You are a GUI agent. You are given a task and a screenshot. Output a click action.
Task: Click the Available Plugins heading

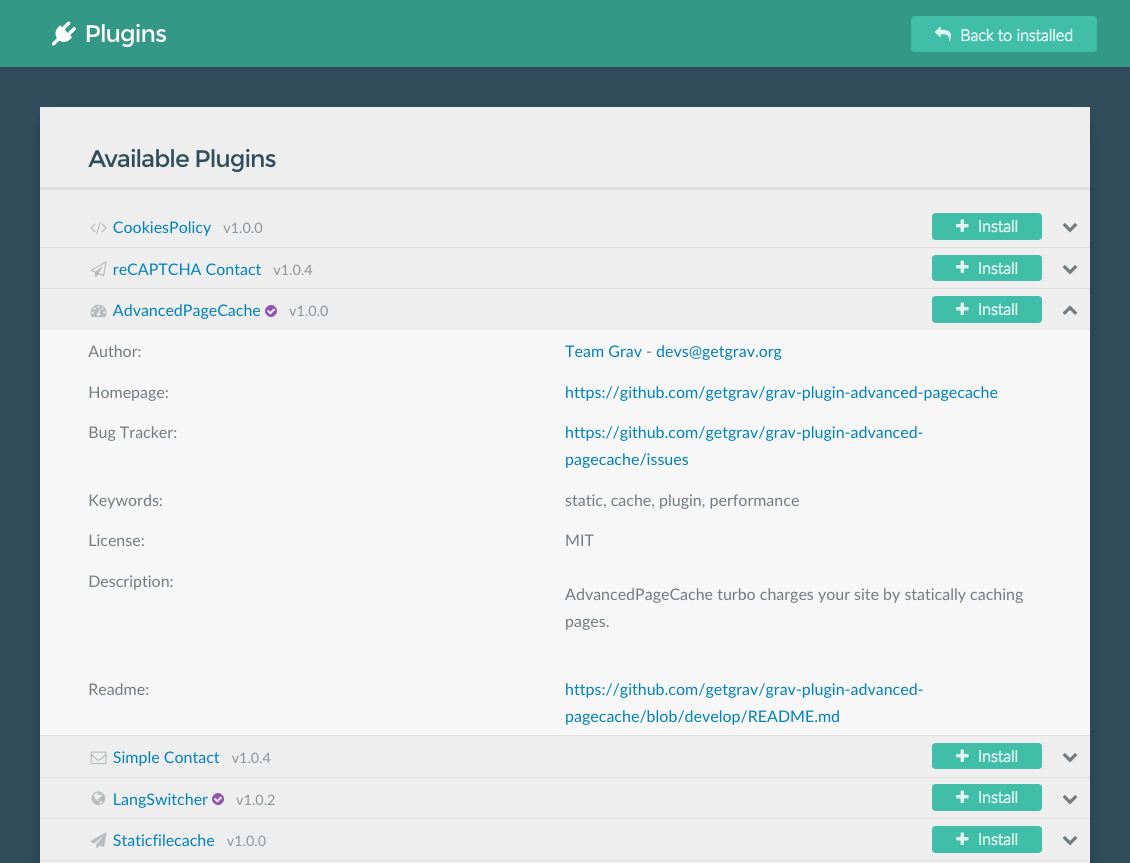[x=182, y=158]
